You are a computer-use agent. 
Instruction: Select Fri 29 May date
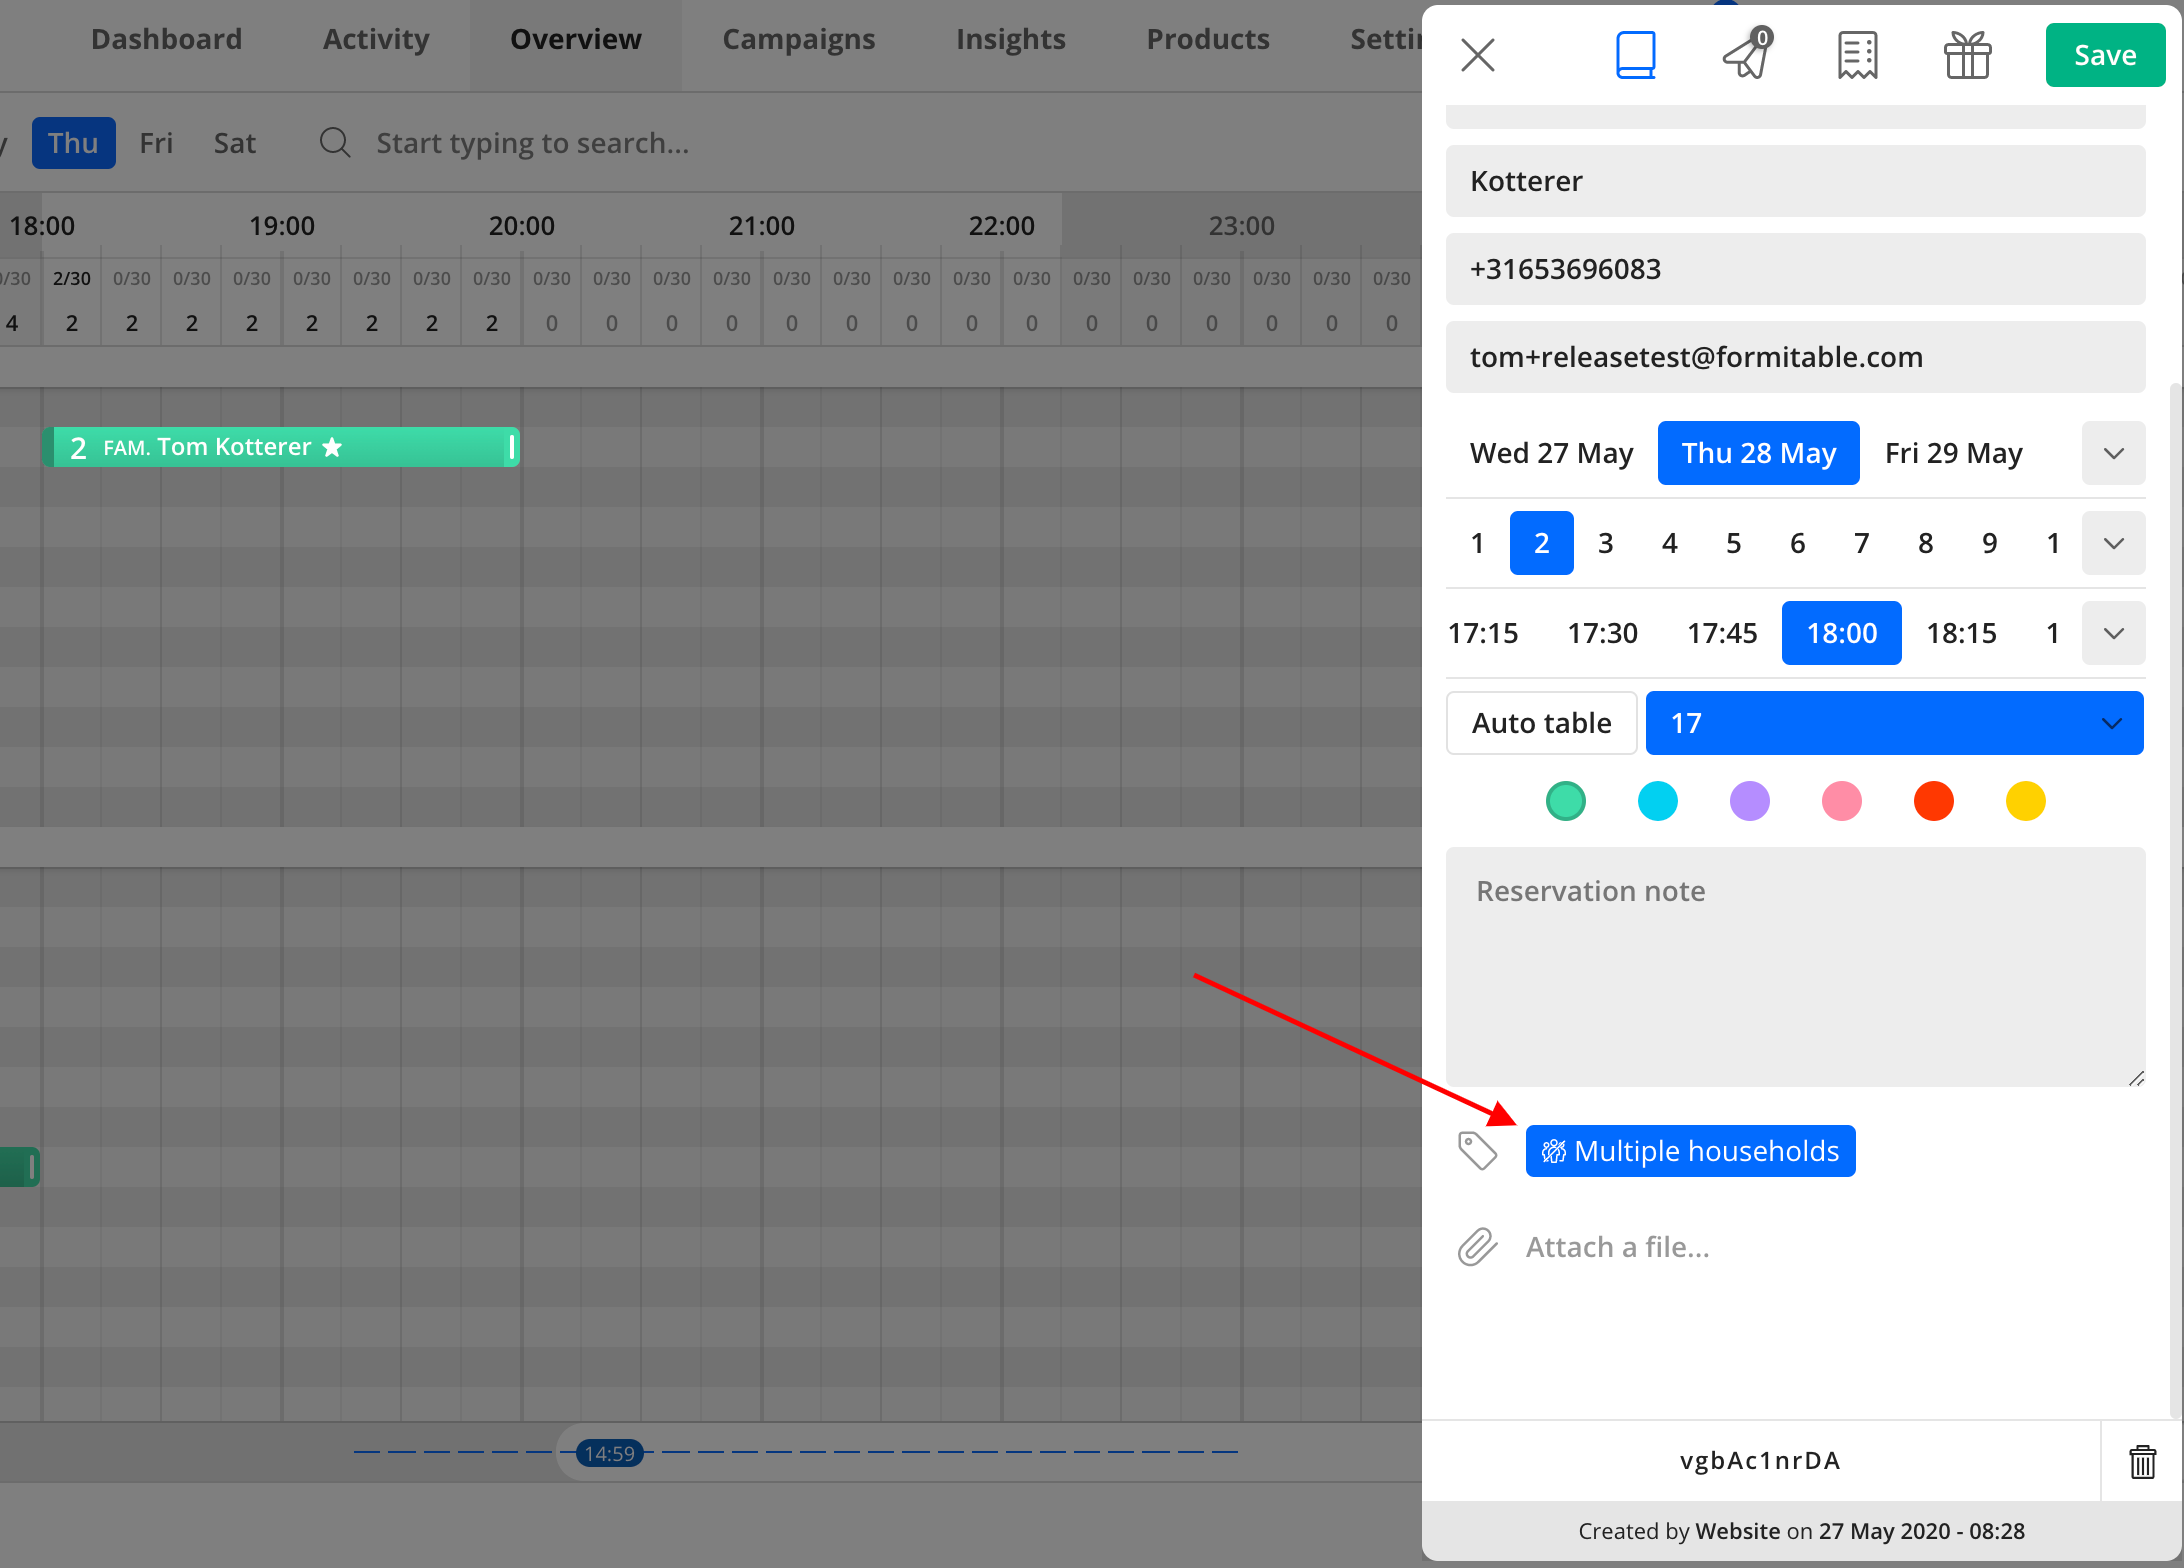coord(1953,453)
